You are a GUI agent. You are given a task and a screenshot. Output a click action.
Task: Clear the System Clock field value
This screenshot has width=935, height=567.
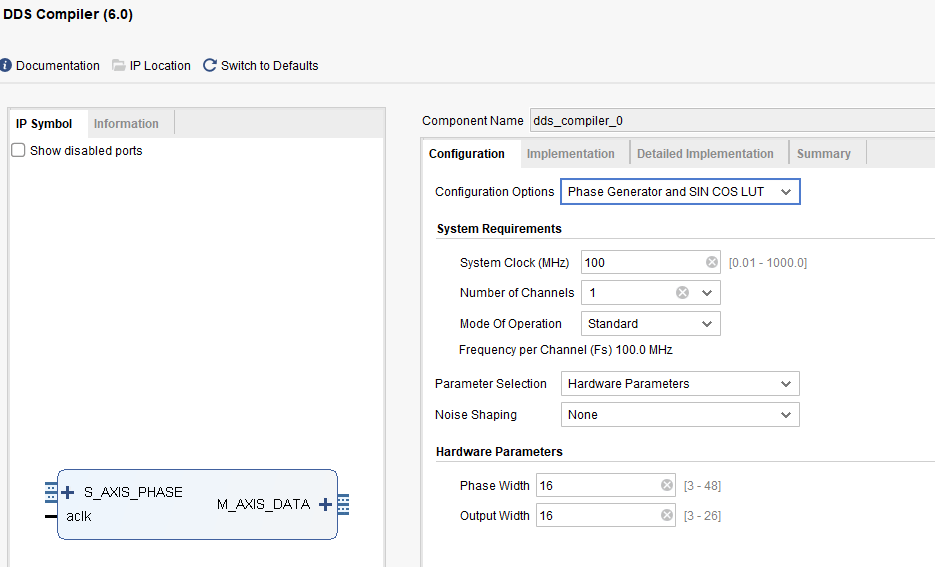712,263
